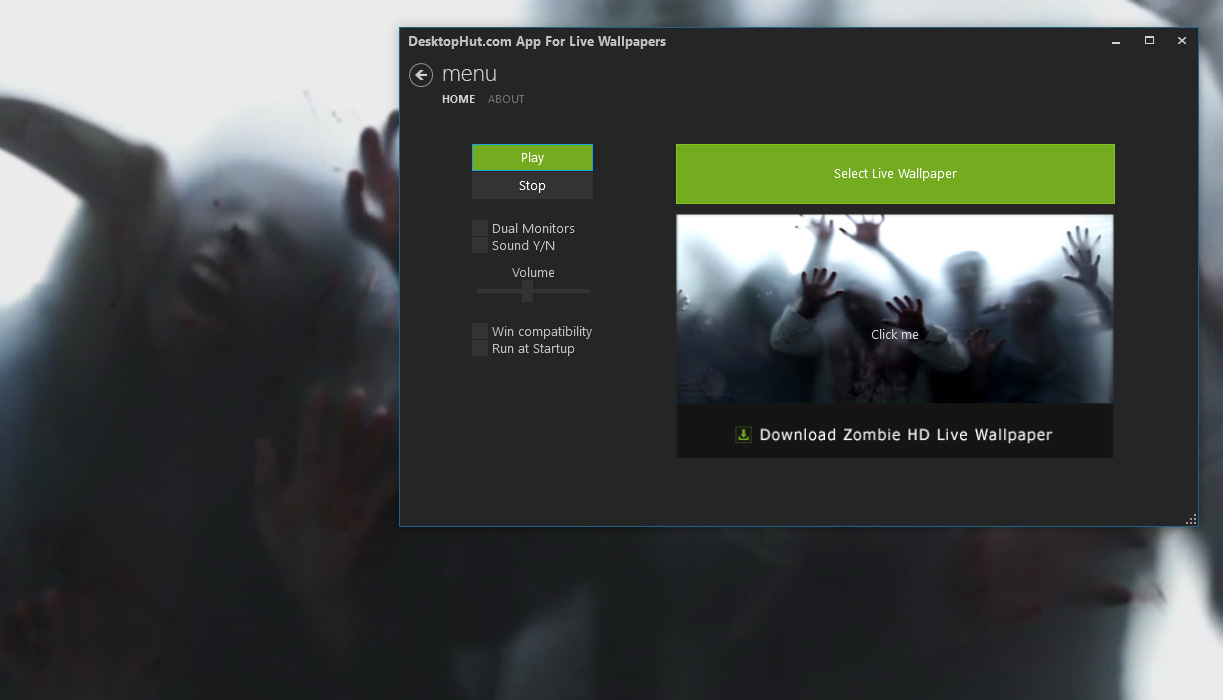Maximize the DesktopHut app window
Image resolution: width=1223 pixels, height=700 pixels.
click(x=1149, y=41)
